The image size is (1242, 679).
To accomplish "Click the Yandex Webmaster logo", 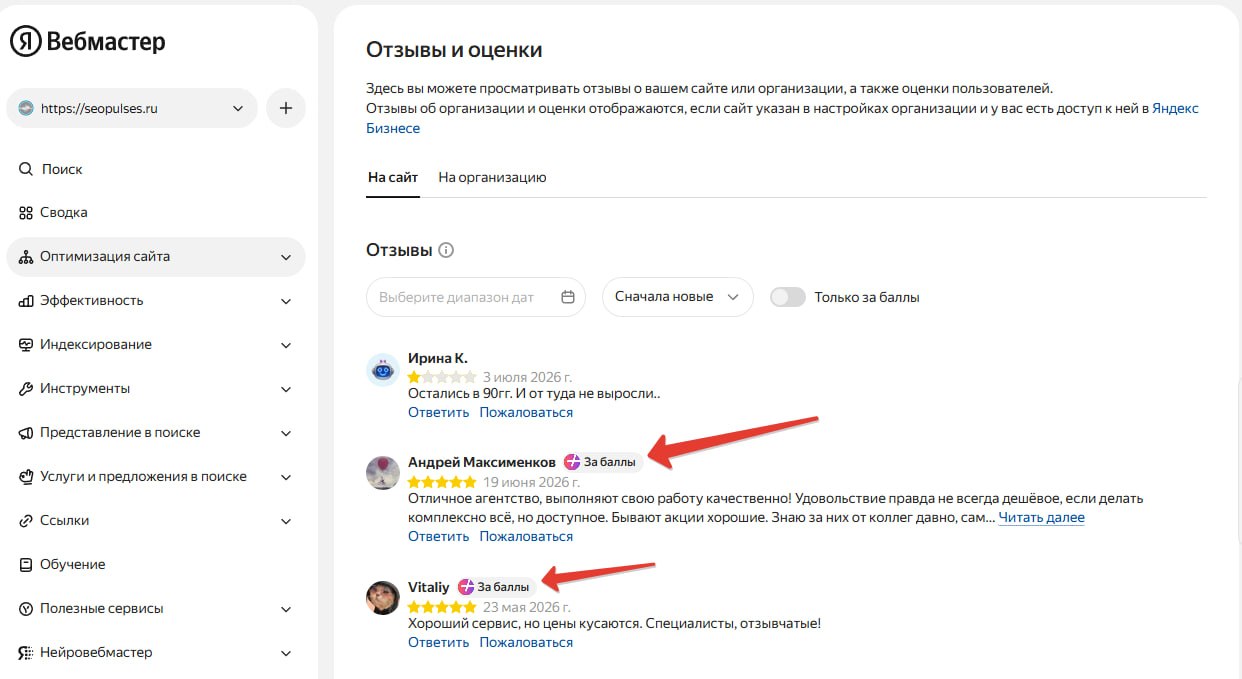I will pyautogui.click(x=88, y=41).
